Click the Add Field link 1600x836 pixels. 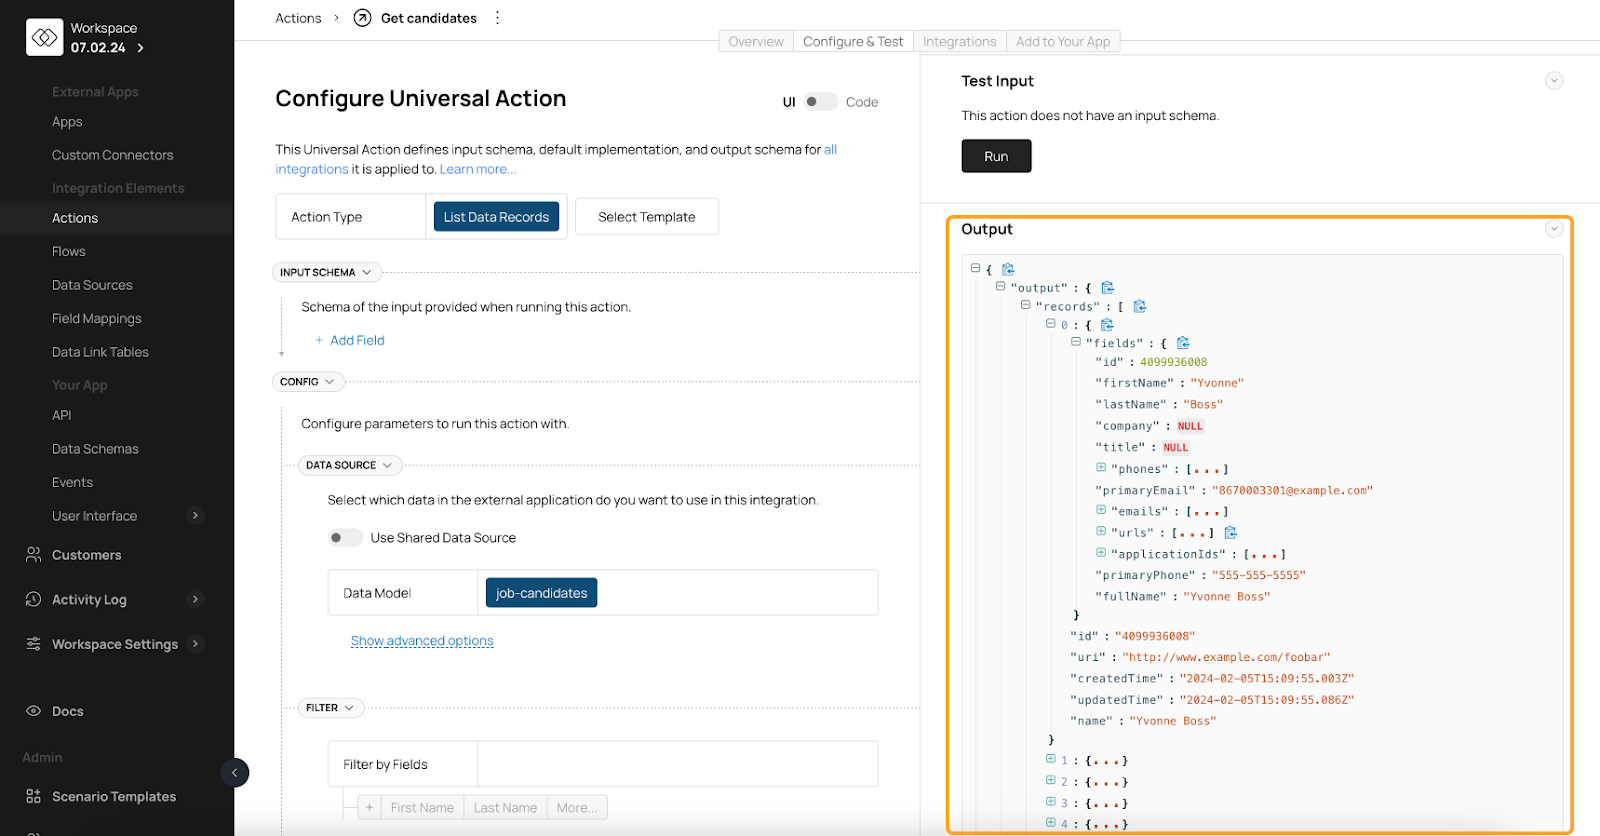coord(350,340)
